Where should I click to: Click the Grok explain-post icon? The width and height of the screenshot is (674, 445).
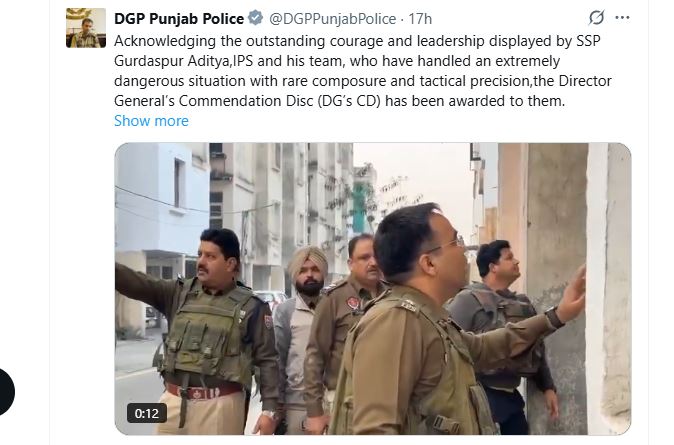click(x=596, y=18)
